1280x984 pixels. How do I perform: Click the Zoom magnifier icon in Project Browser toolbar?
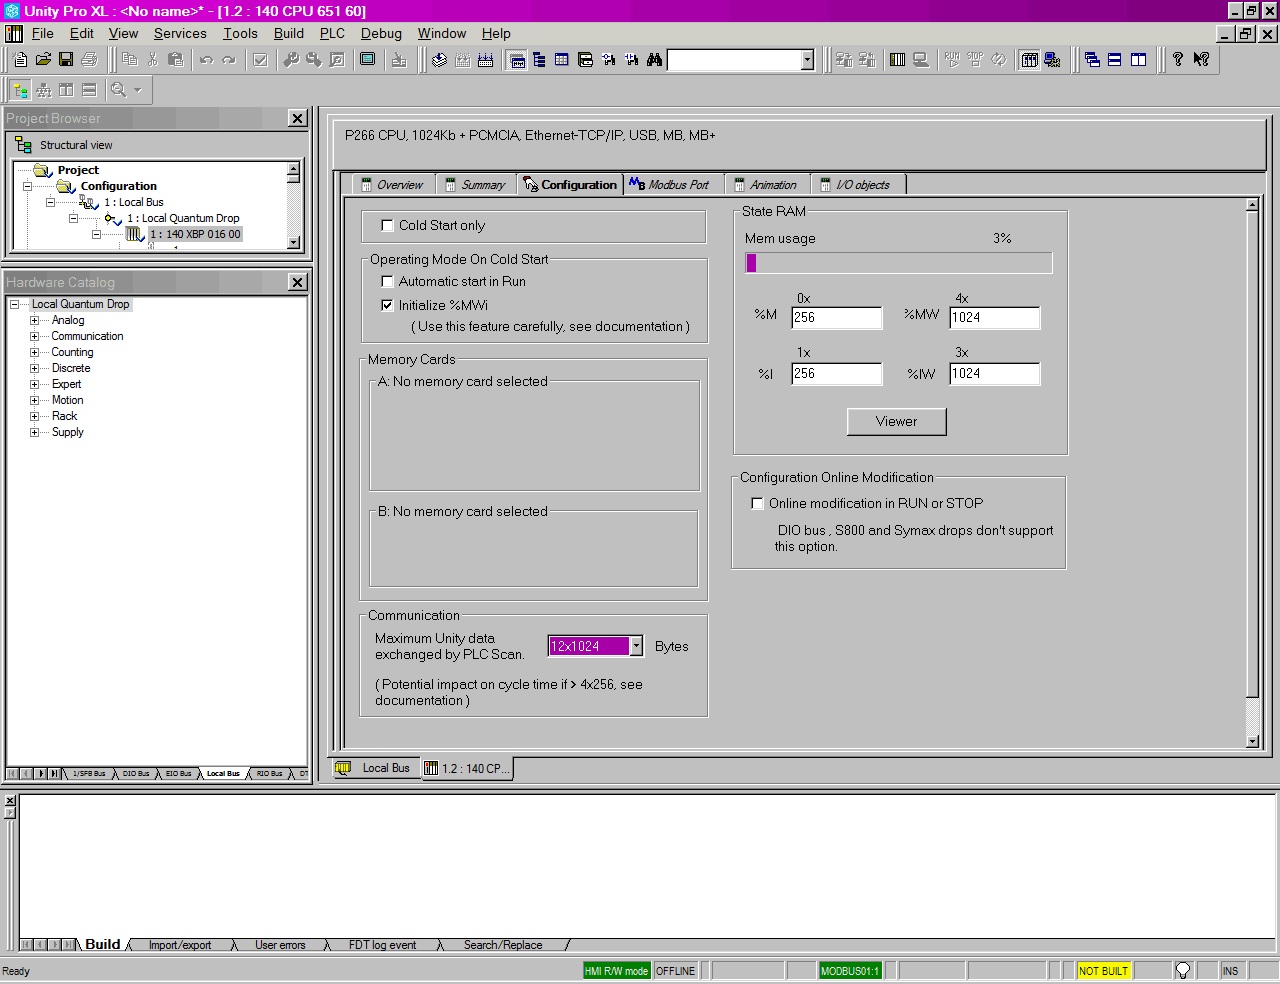coord(119,90)
